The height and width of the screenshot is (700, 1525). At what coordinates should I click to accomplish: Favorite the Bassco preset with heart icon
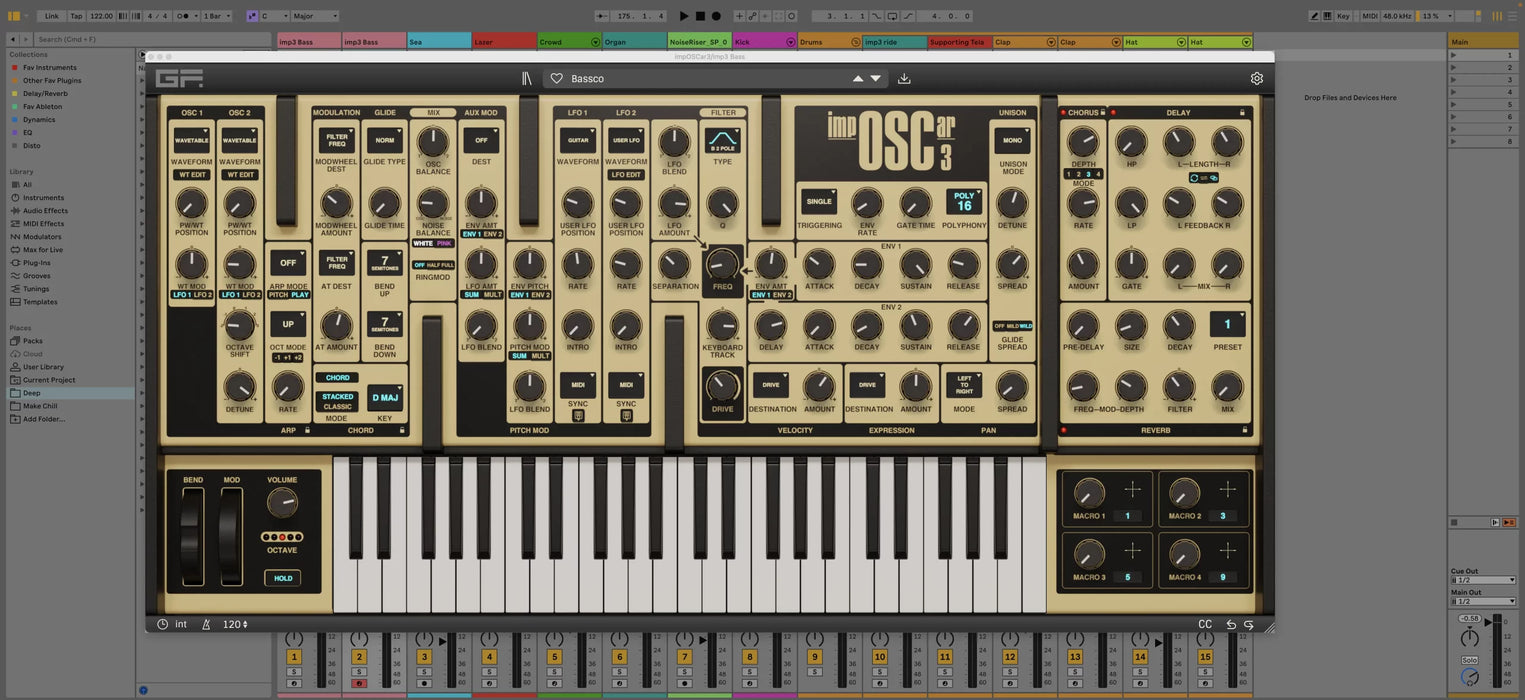(x=557, y=78)
